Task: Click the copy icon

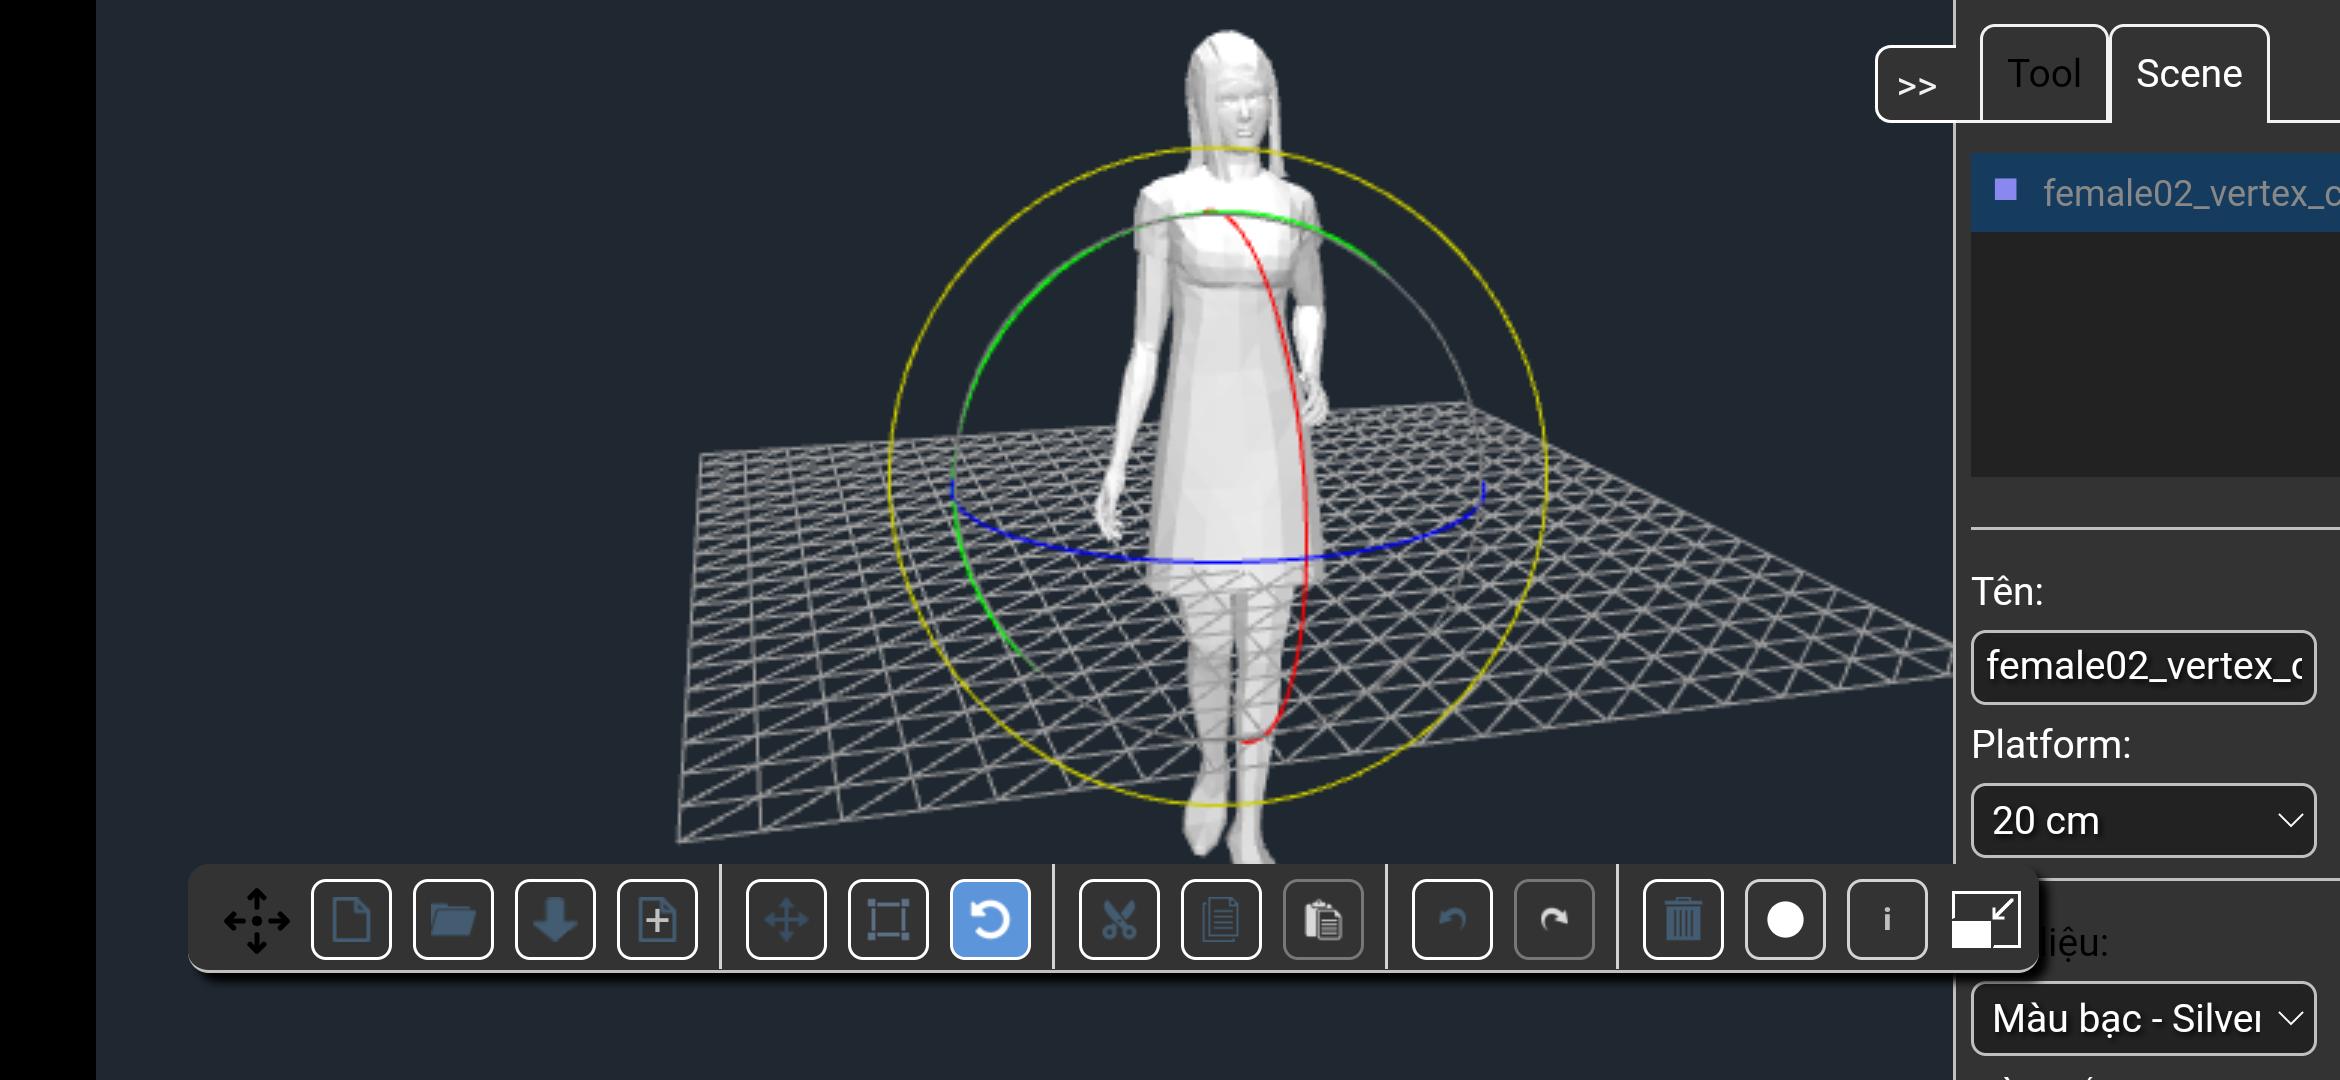Action: coord(1221,919)
